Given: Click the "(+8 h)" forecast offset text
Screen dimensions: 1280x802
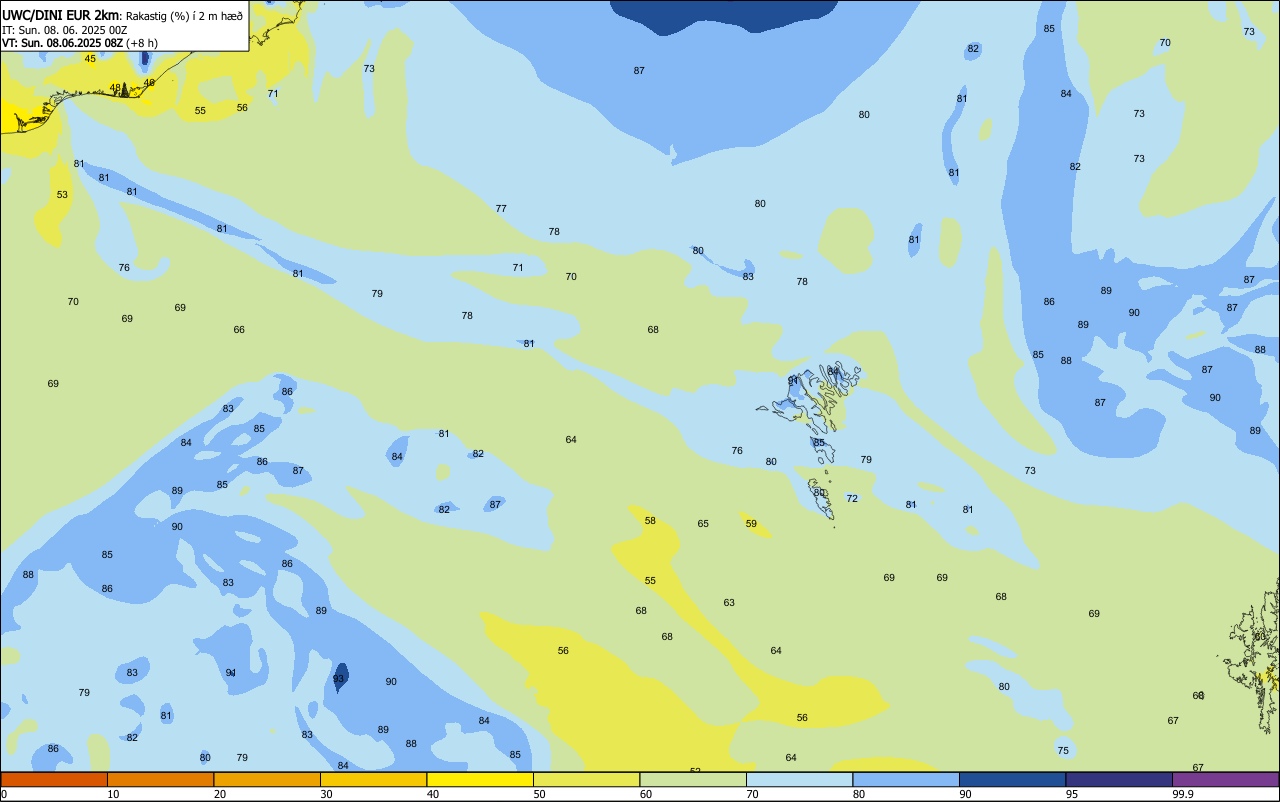Looking at the screenshot, I should (140, 43).
